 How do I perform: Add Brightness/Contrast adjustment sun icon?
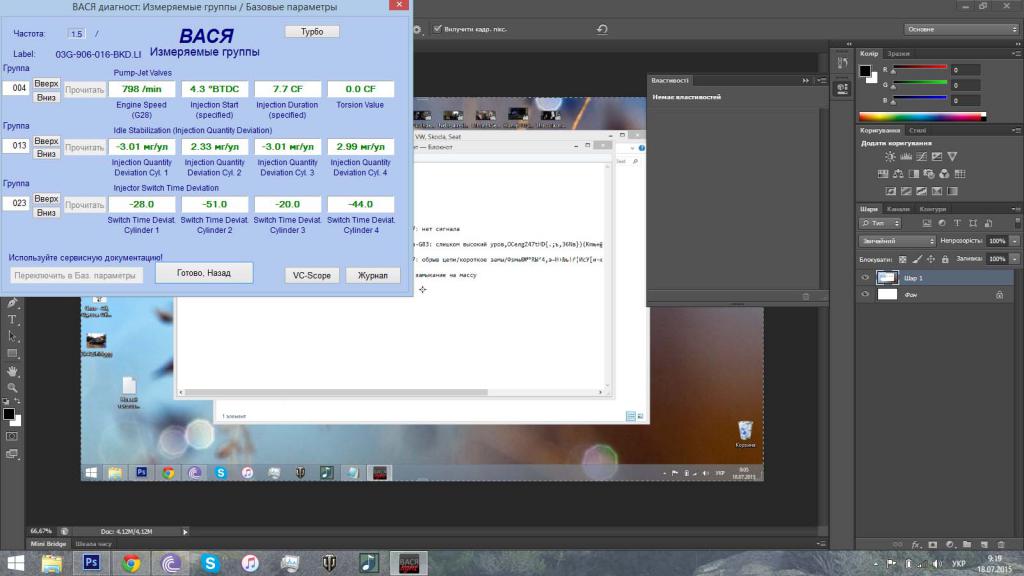[x=890, y=157]
